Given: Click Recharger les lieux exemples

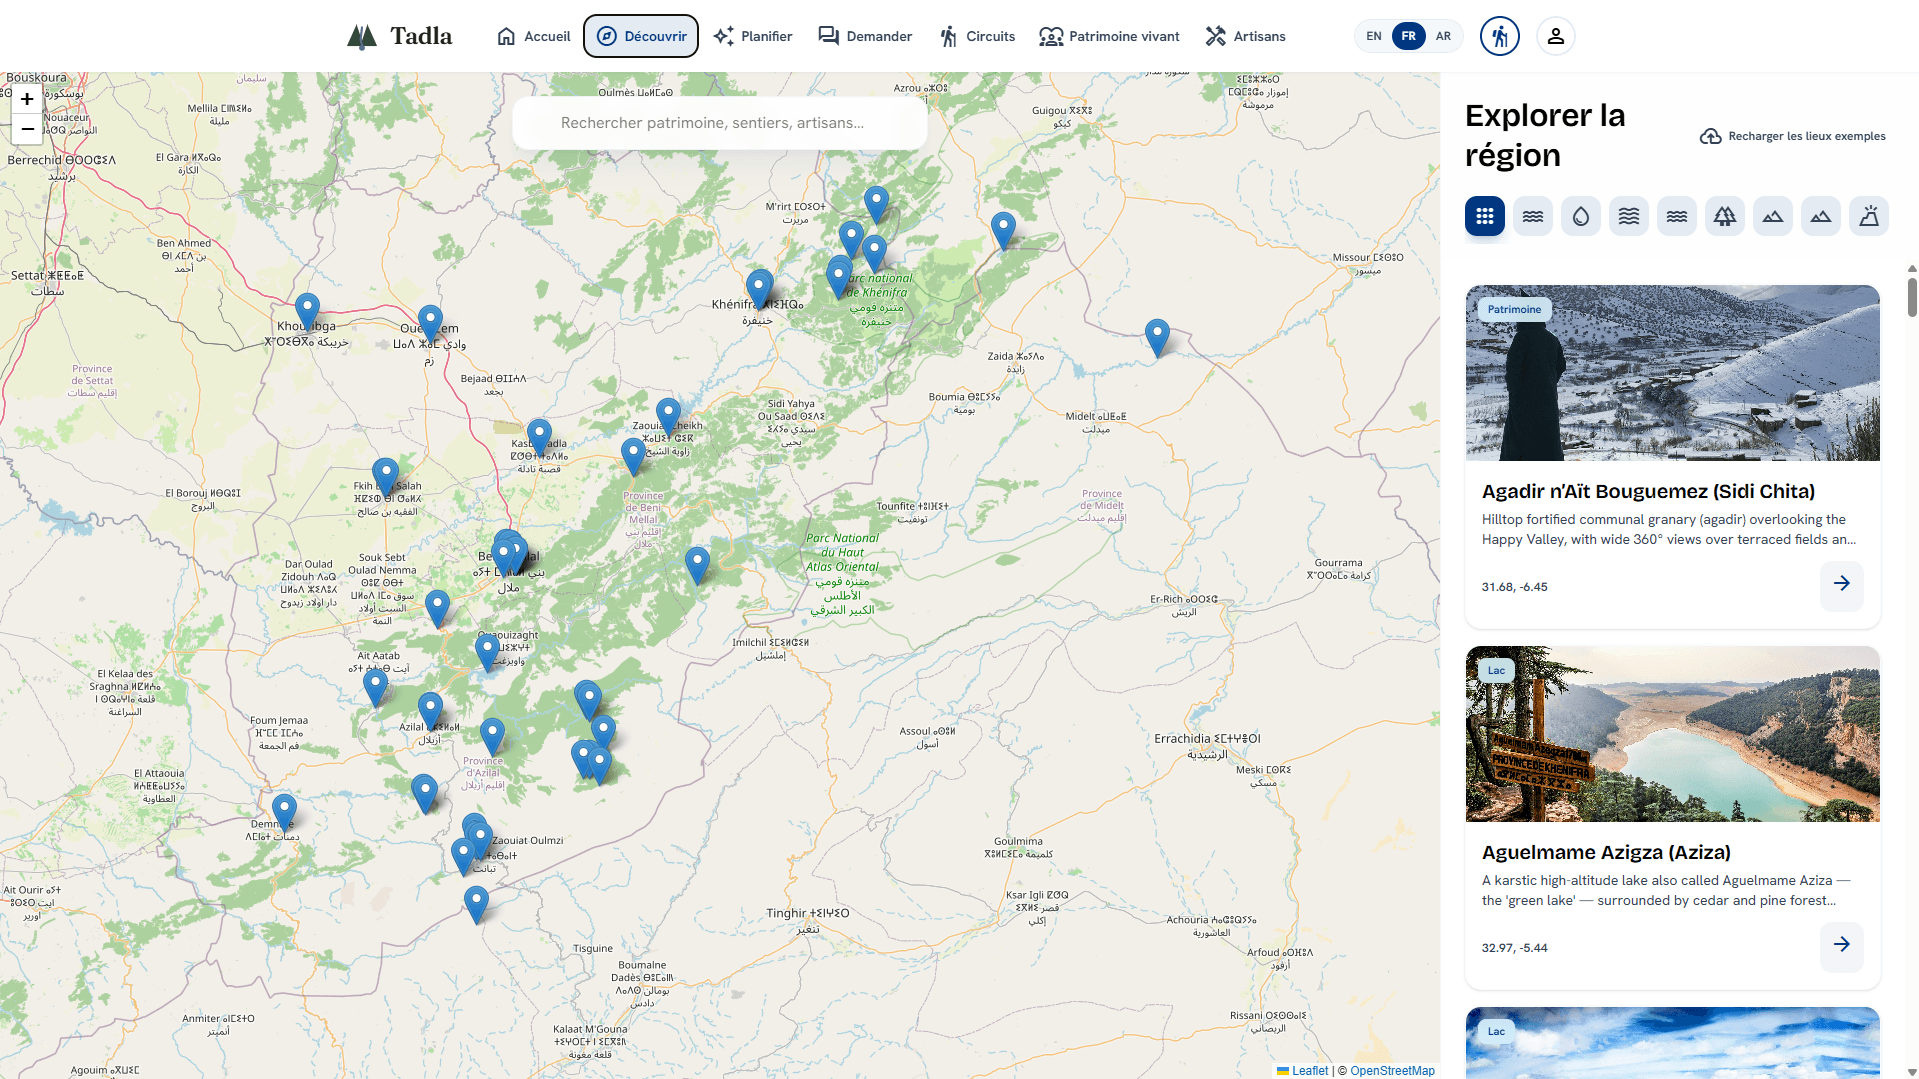Looking at the screenshot, I should tap(1793, 136).
